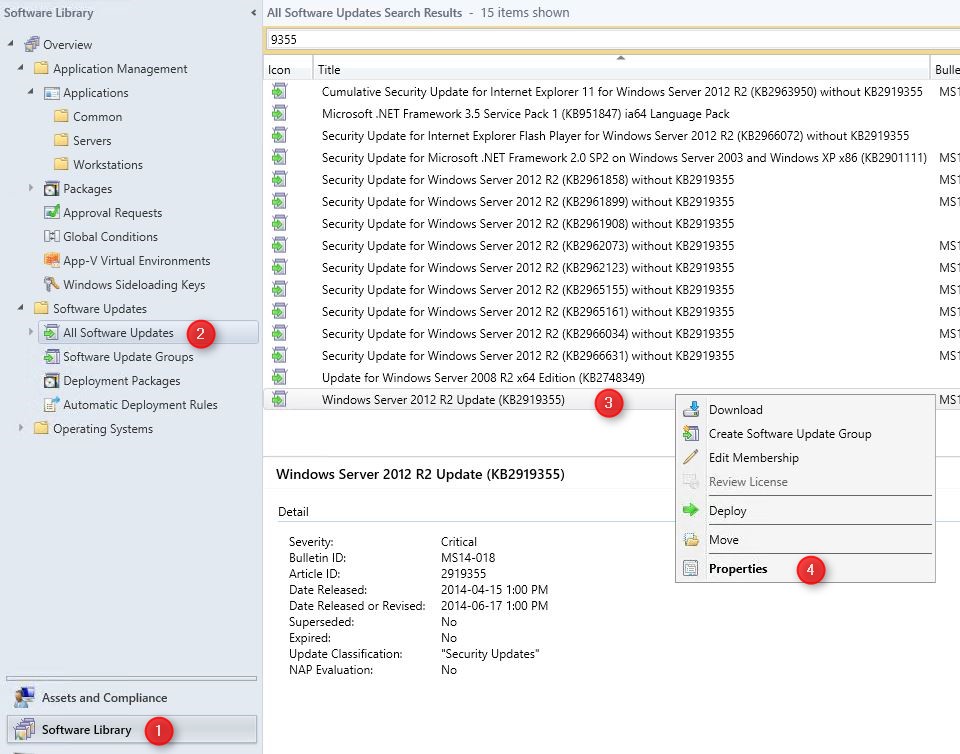Click the Servers folder icon
The image size is (960, 754).
tap(61, 140)
